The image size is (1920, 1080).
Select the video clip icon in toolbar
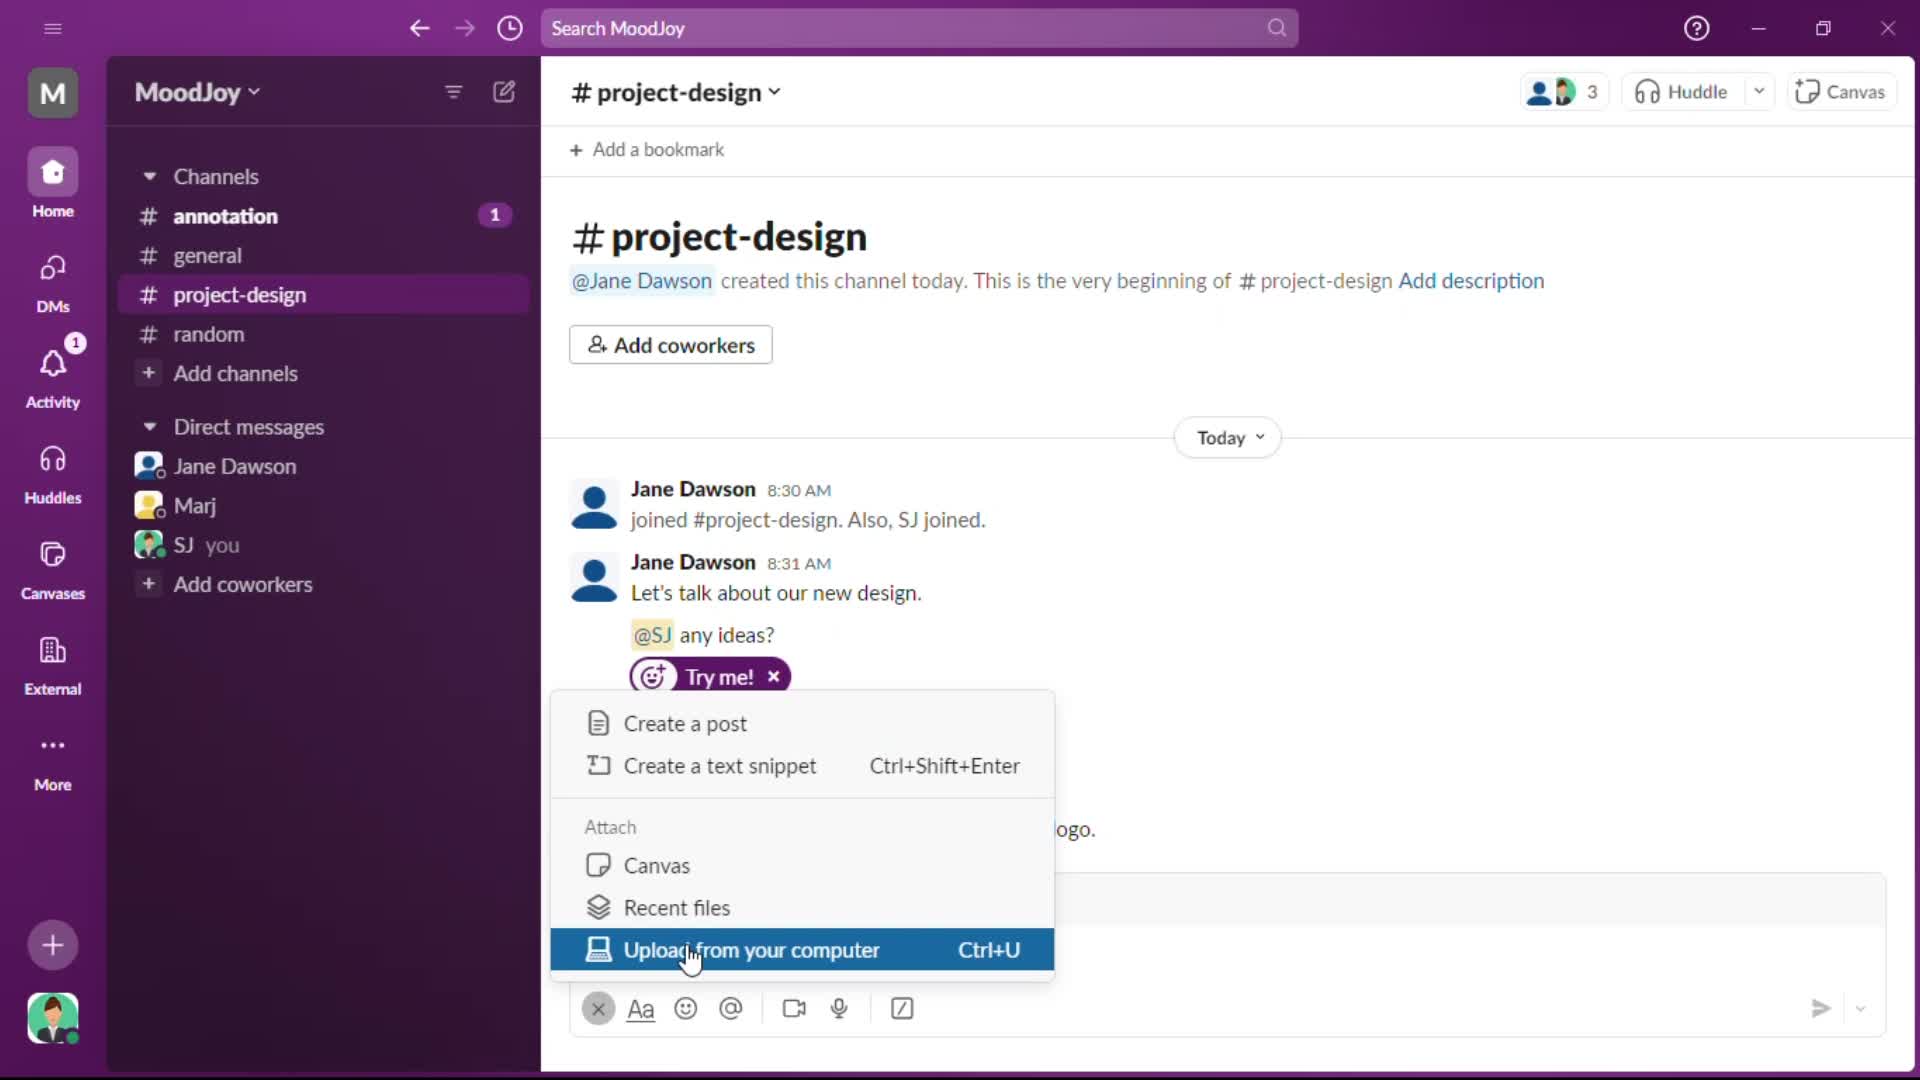(794, 1009)
